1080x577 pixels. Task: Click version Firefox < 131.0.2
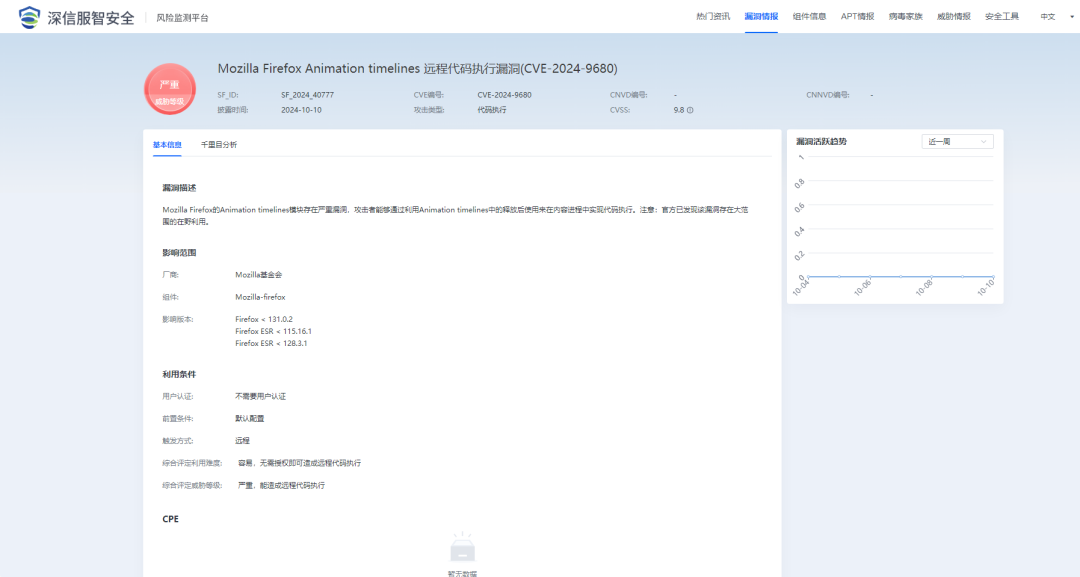pos(264,319)
